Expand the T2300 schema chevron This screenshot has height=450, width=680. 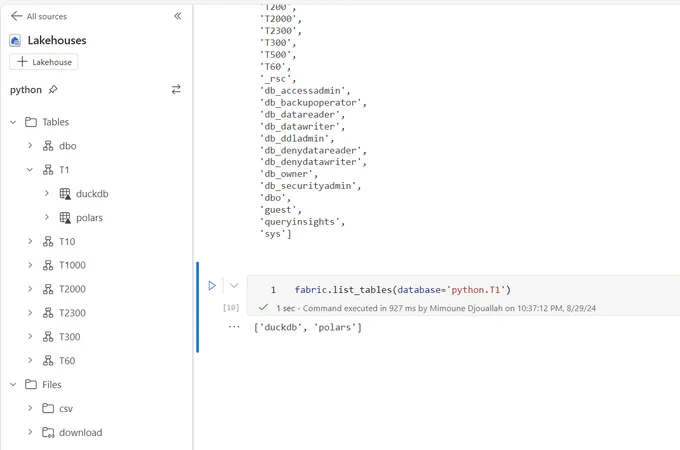click(x=30, y=313)
